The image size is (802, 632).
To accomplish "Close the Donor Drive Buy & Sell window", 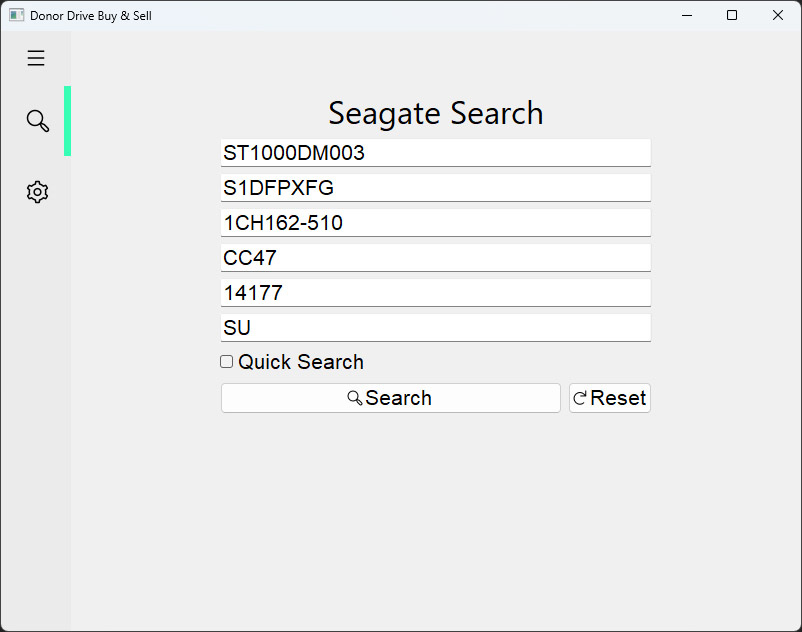I will (x=777, y=15).
